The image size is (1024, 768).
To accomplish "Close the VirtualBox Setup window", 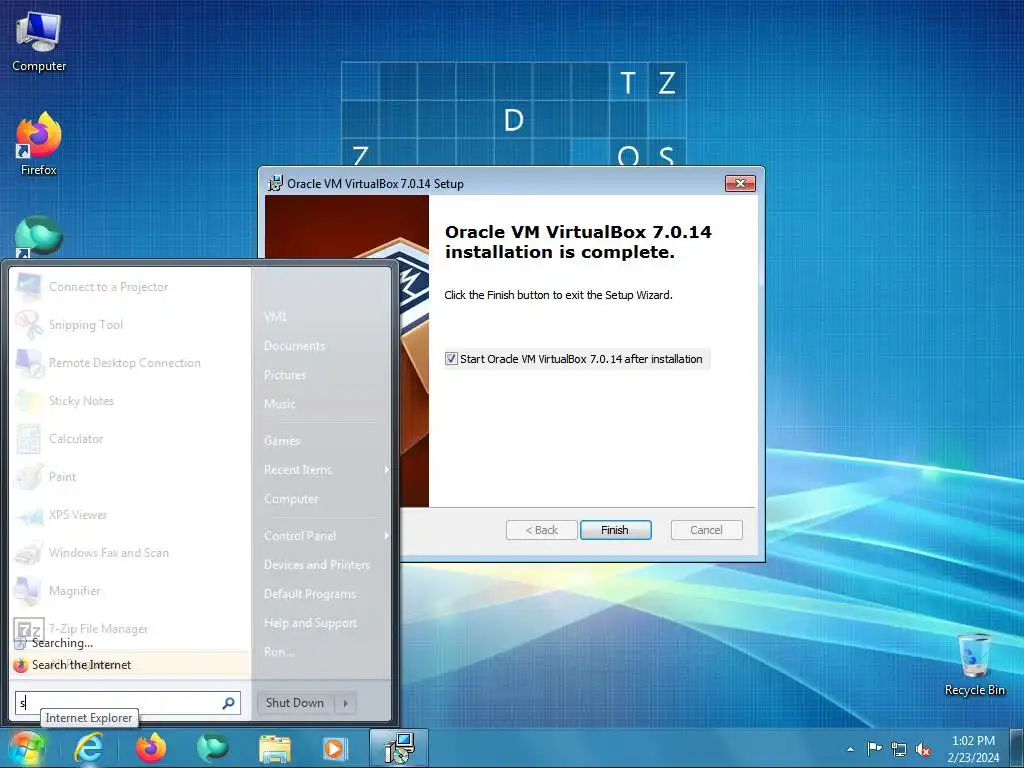I will pos(740,184).
